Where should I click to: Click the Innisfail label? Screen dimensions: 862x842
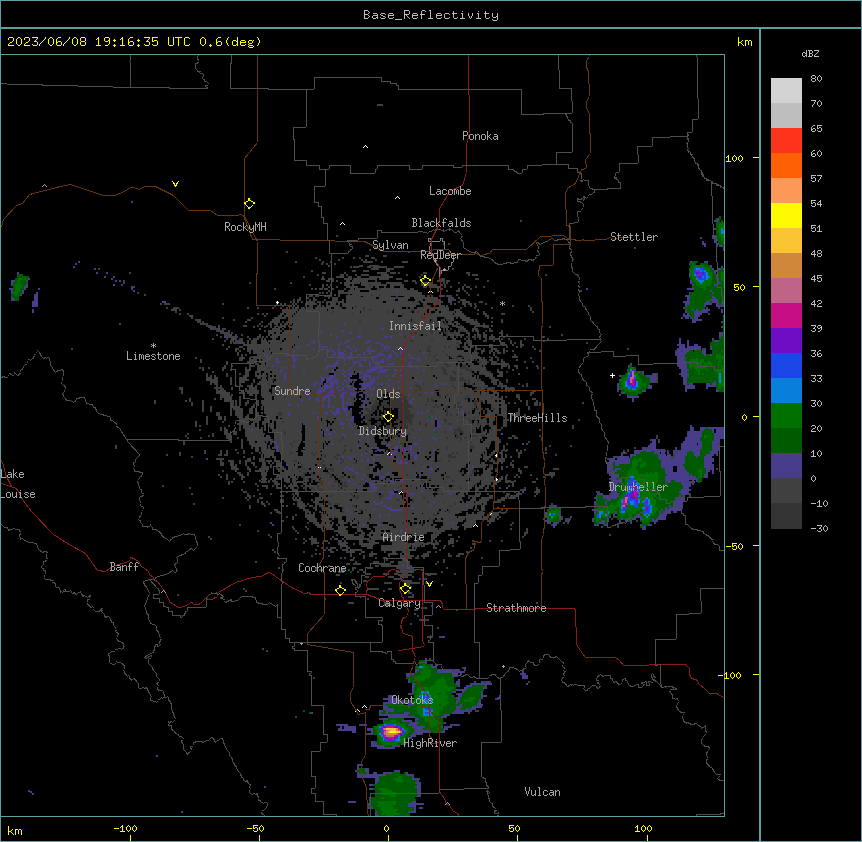pos(415,326)
